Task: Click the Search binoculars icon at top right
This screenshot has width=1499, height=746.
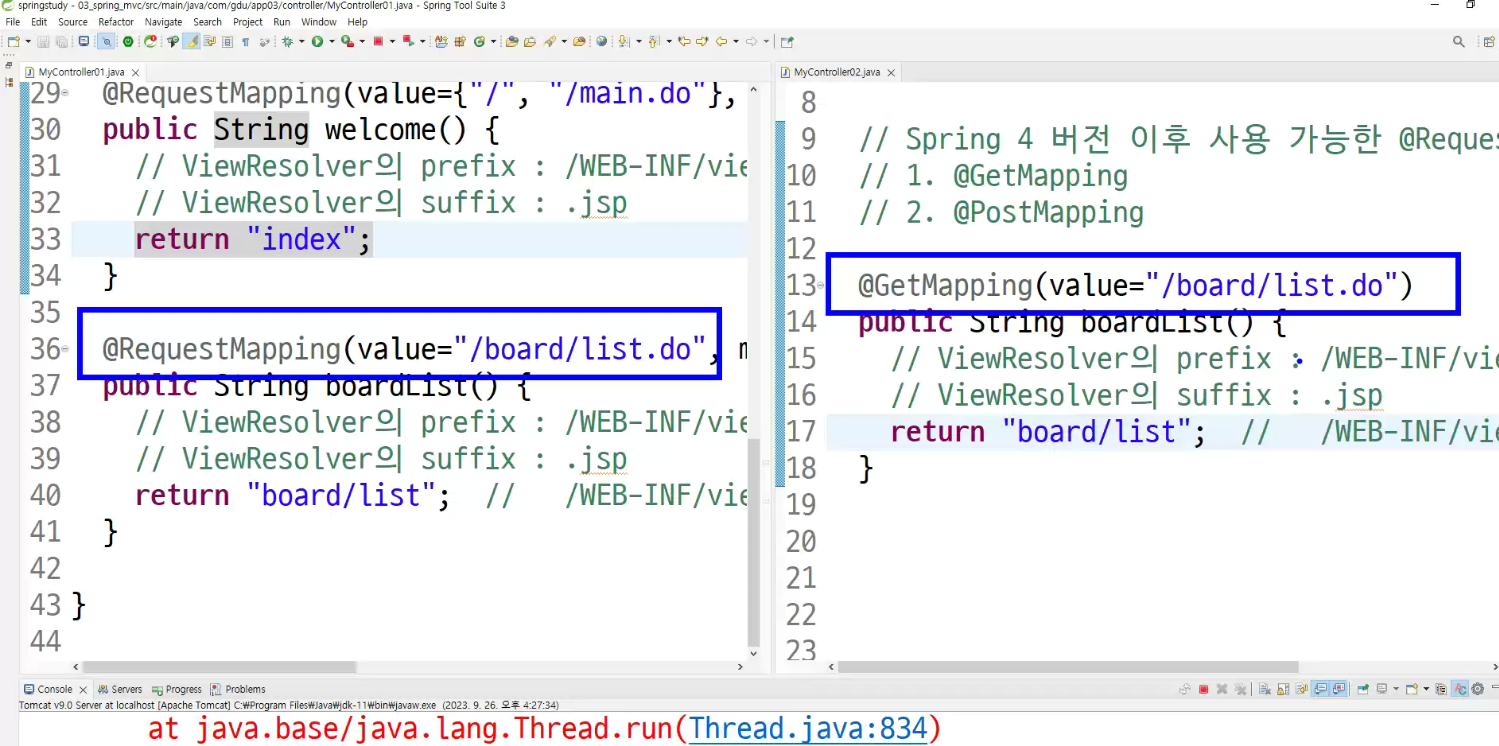Action: pos(1459,42)
